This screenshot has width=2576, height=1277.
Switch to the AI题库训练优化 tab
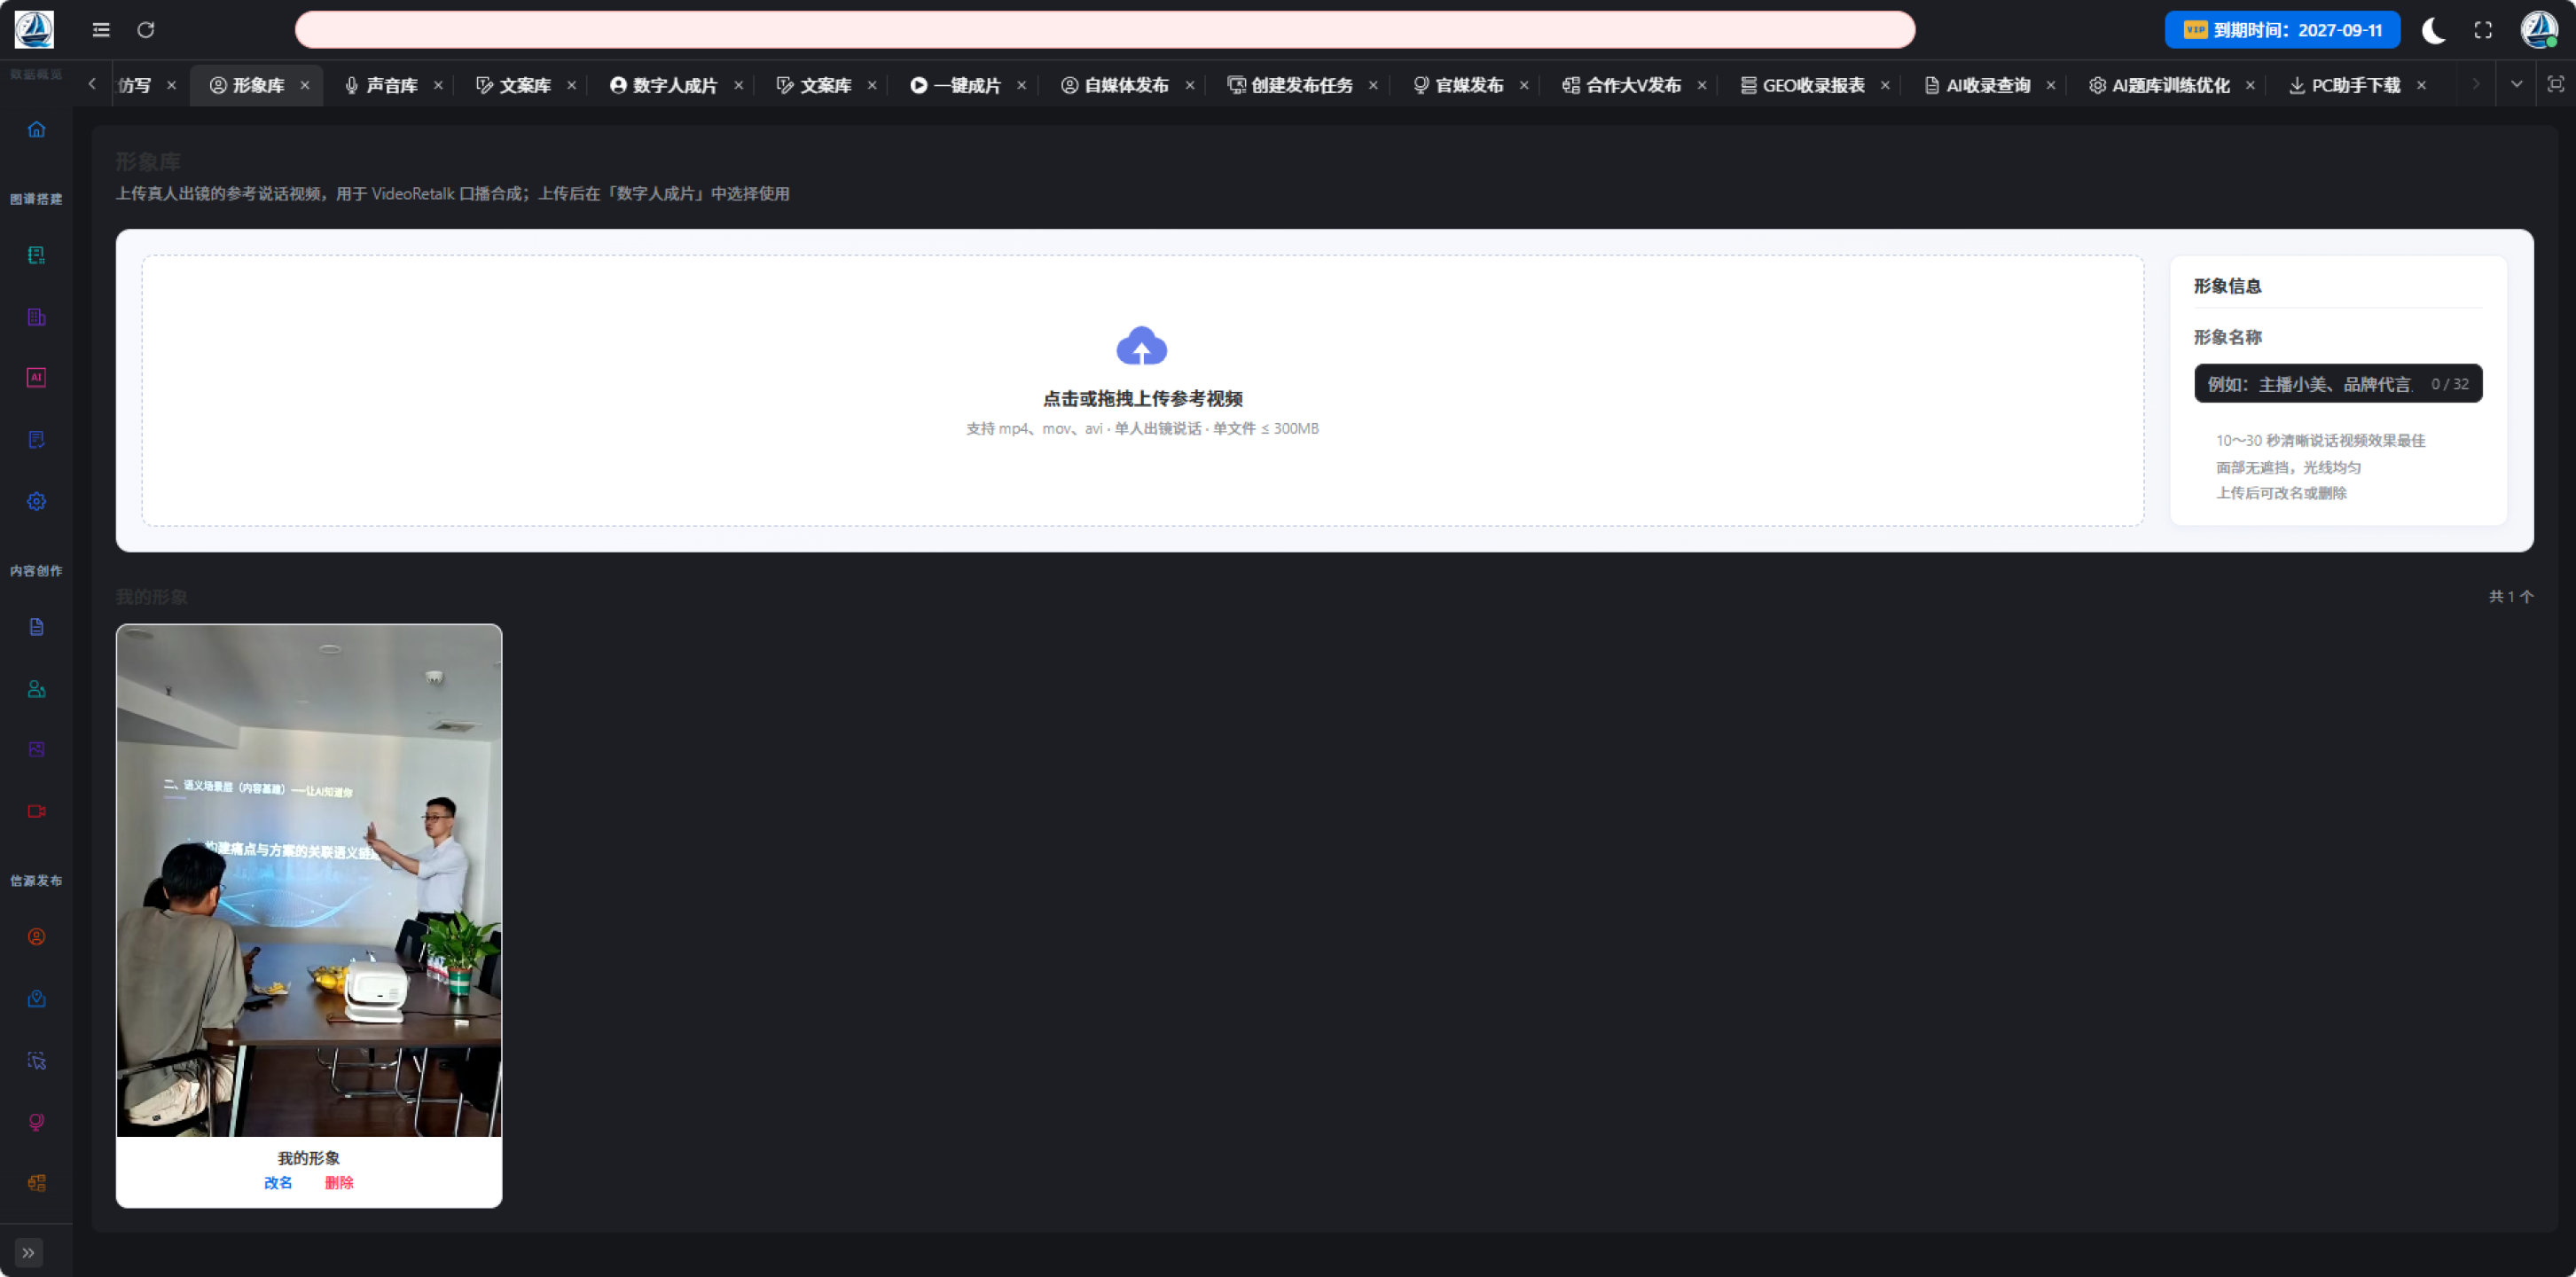(x=2159, y=85)
